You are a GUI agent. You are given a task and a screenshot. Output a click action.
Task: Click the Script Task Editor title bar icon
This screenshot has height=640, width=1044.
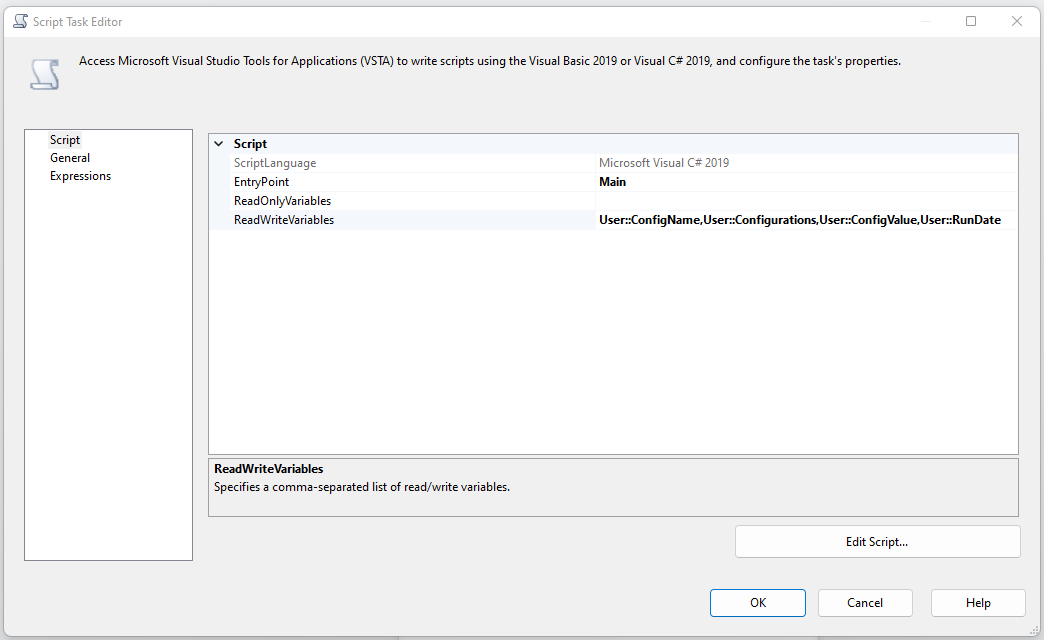(x=20, y=21)
